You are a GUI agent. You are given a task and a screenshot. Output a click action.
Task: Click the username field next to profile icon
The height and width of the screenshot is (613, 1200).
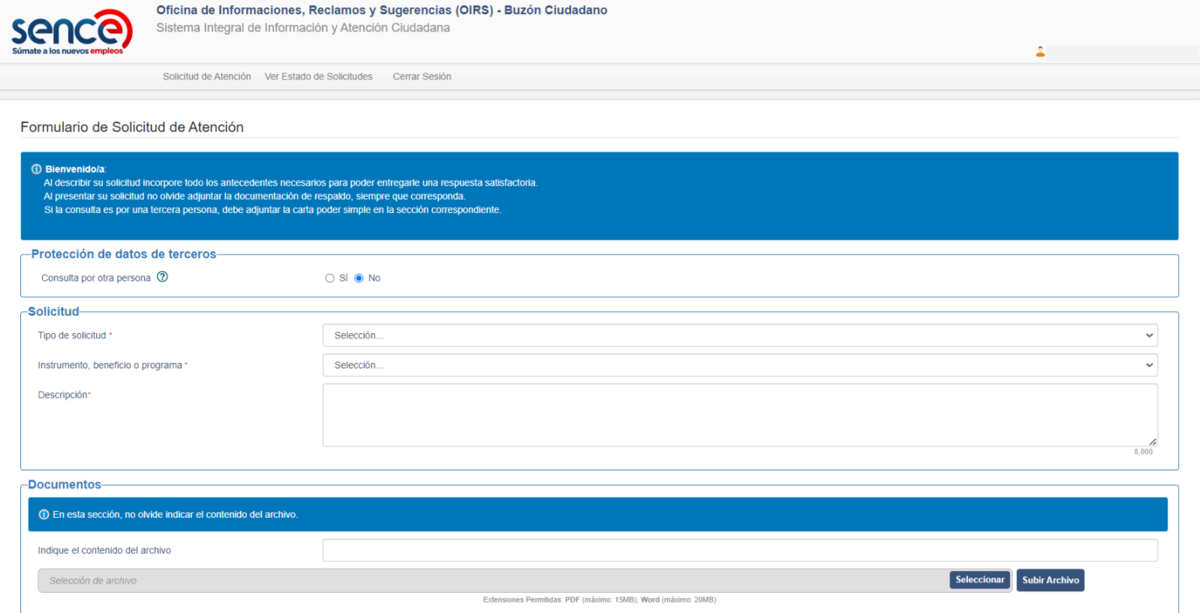coord(1120,52)
